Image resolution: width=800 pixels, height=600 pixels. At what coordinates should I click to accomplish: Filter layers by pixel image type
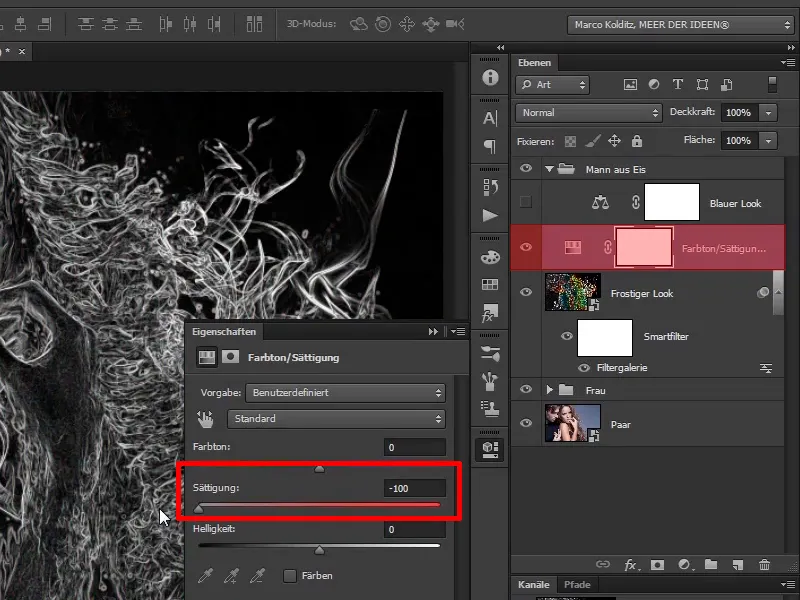coord(631,85)
